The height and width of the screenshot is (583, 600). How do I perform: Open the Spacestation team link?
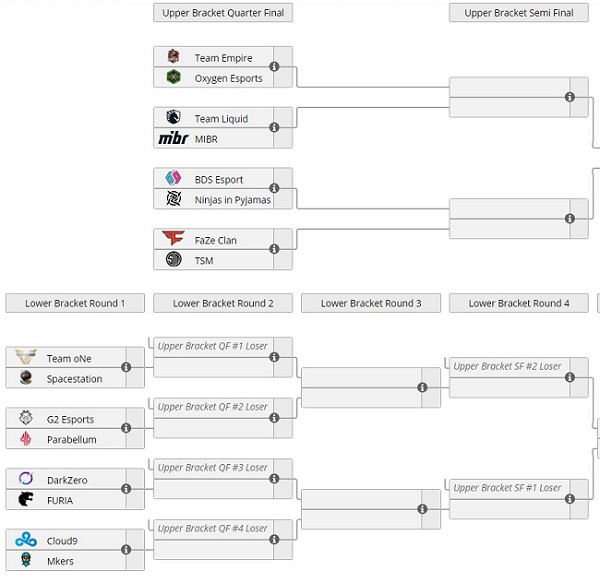click(74, 379)
